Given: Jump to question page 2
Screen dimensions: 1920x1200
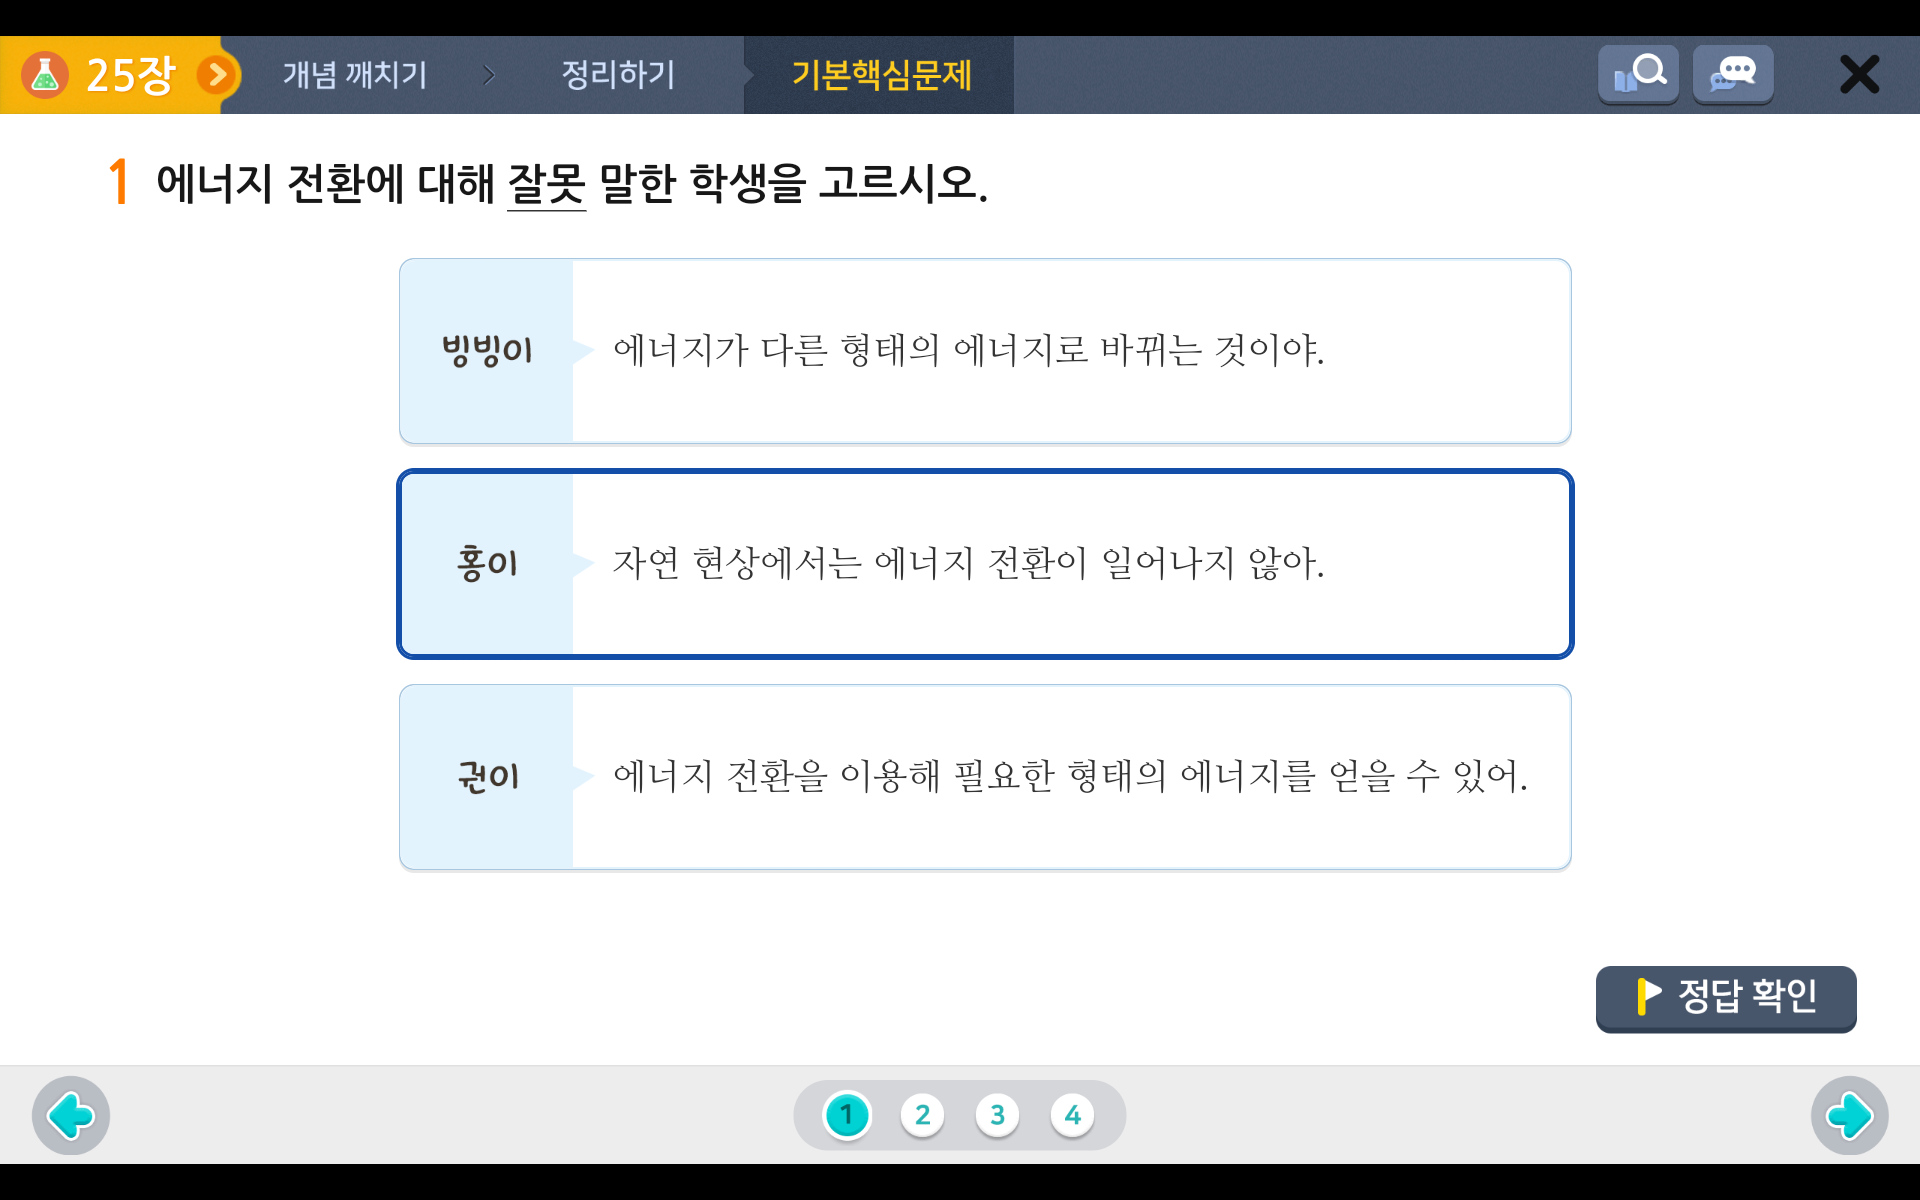Looking at the screenshot, I should tap(922, 1115).
